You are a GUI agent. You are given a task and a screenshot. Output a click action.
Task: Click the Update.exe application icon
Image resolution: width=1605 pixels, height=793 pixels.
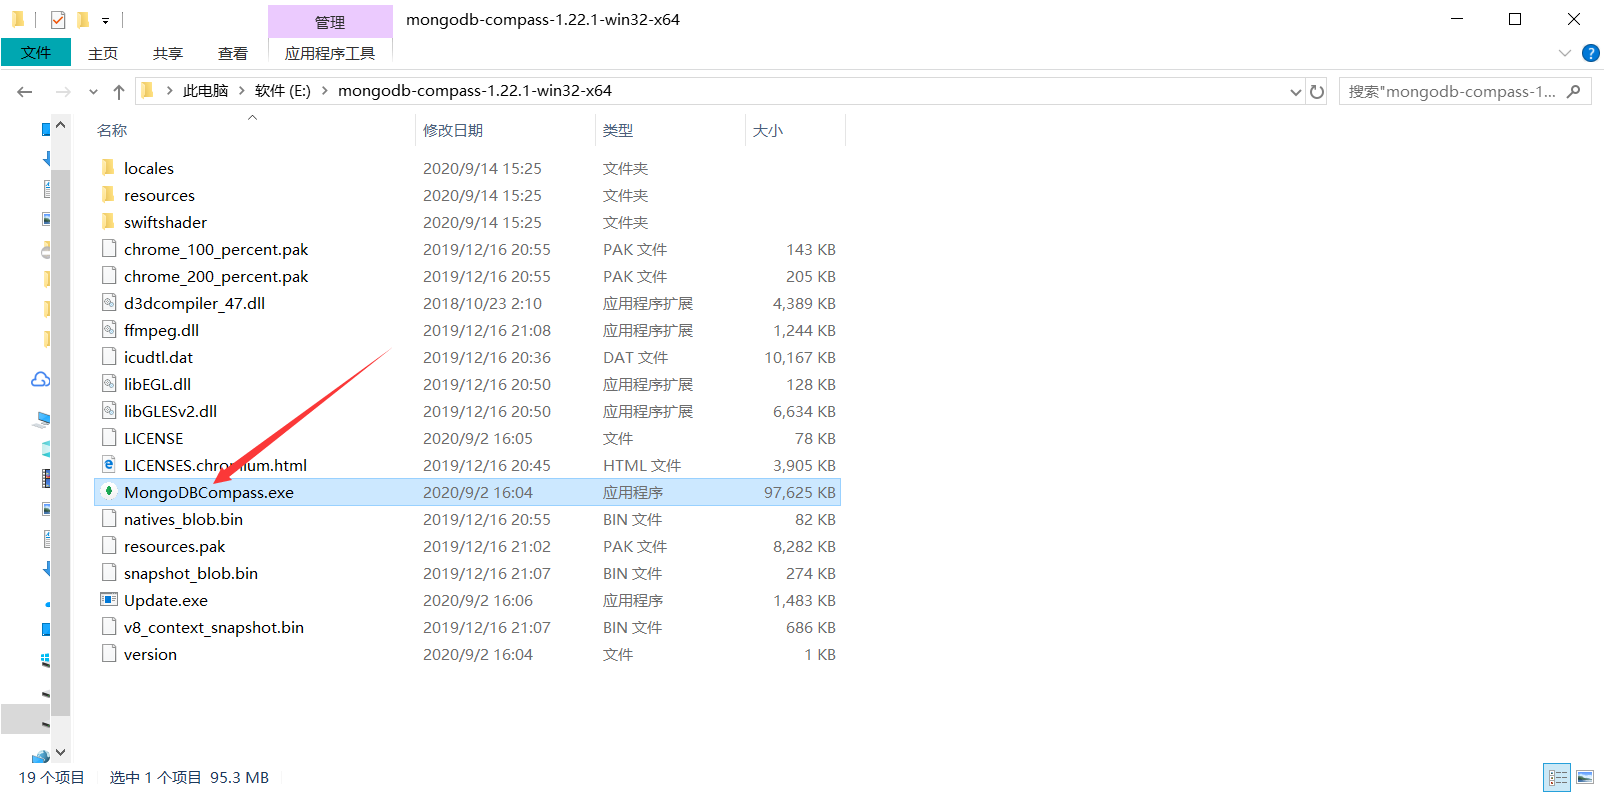109,600
